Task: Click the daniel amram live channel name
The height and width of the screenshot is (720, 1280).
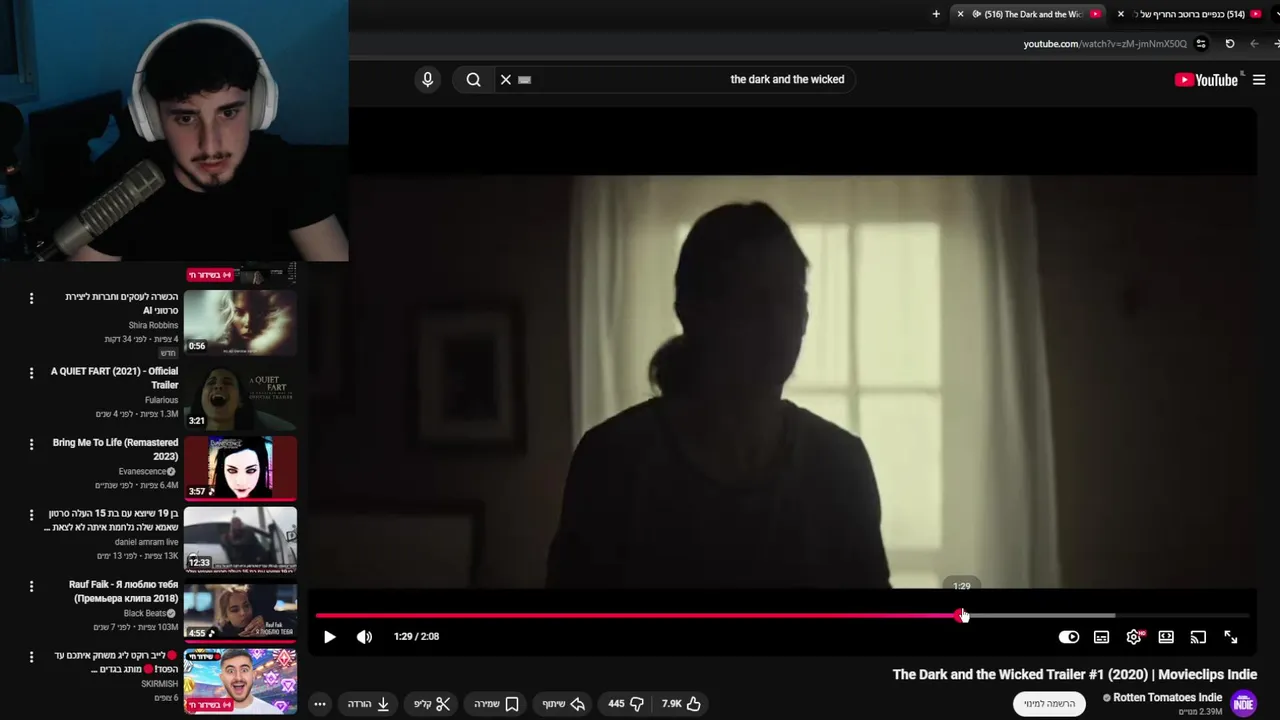Action: (x=146, y=542)
